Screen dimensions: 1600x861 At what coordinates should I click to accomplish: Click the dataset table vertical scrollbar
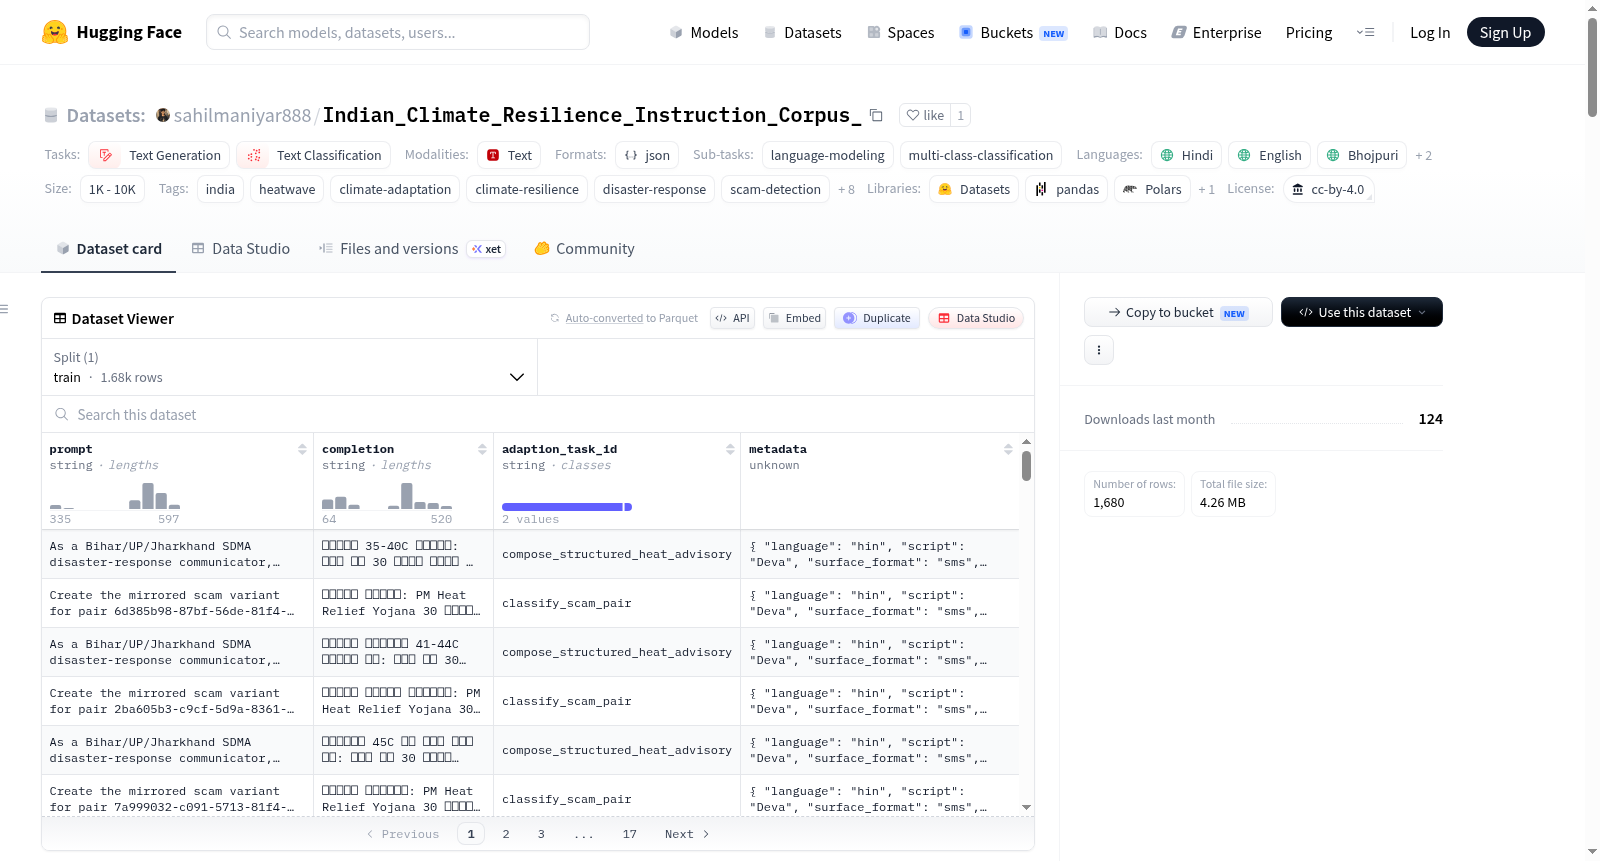(x=1026, y=466)
